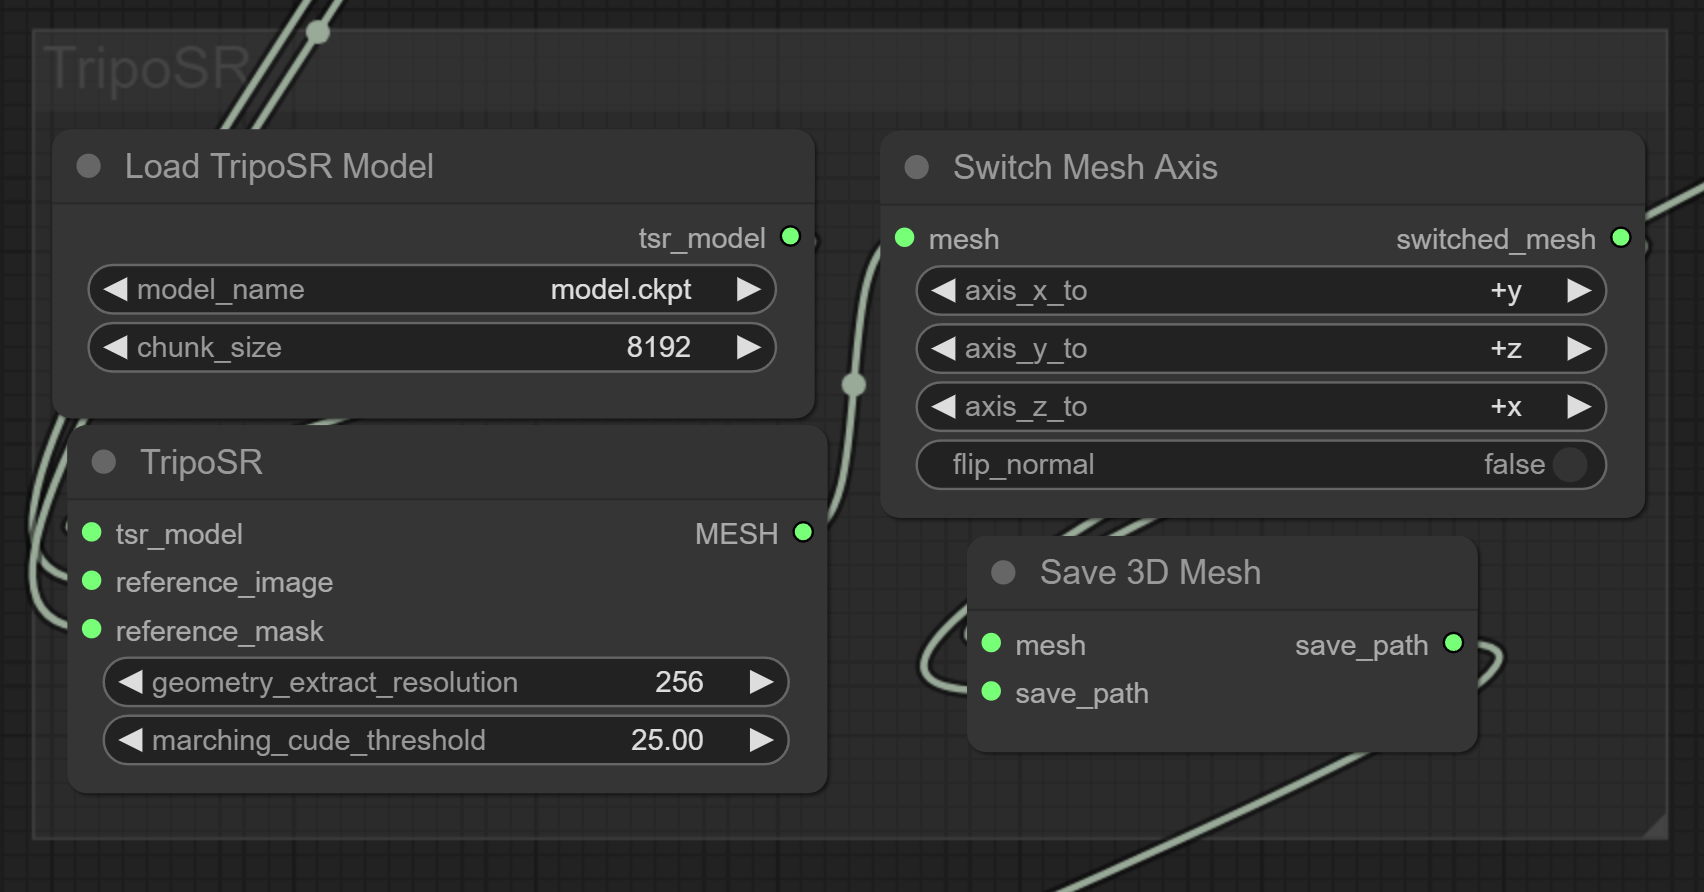This screenshot has height=892, width=1704.
Task: Click the reference_mask input port
Action: pos(92,629)
